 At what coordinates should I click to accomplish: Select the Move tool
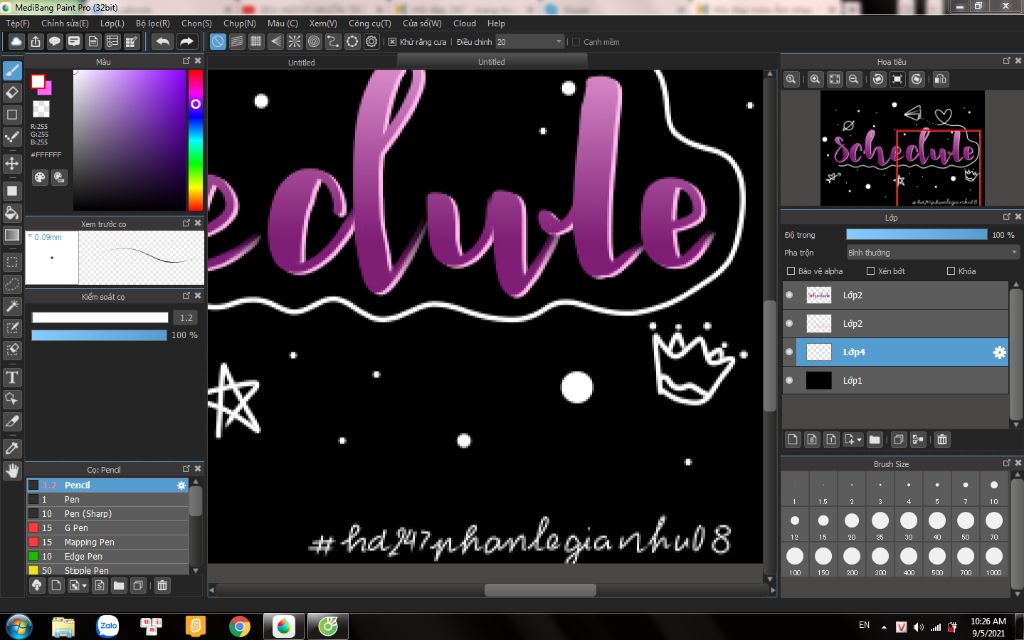[x=12, y=163]
